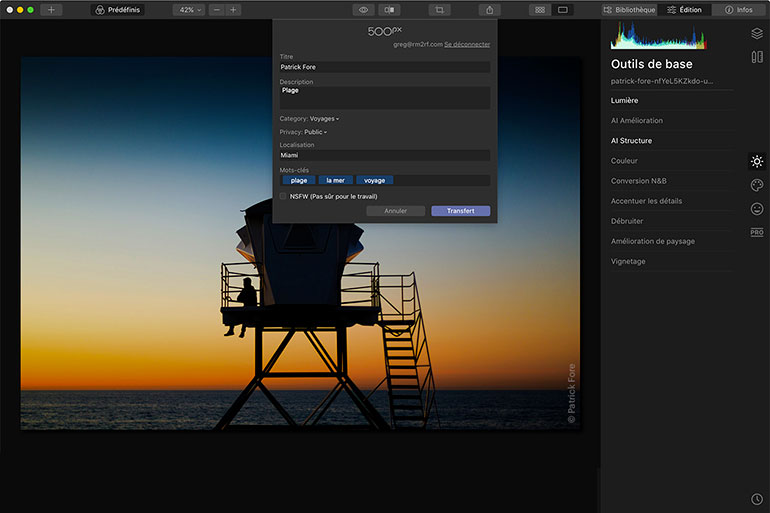Screen dimensions: 770x513
Task: Enable the NSFW checkbox
Action: click(284, 196)
